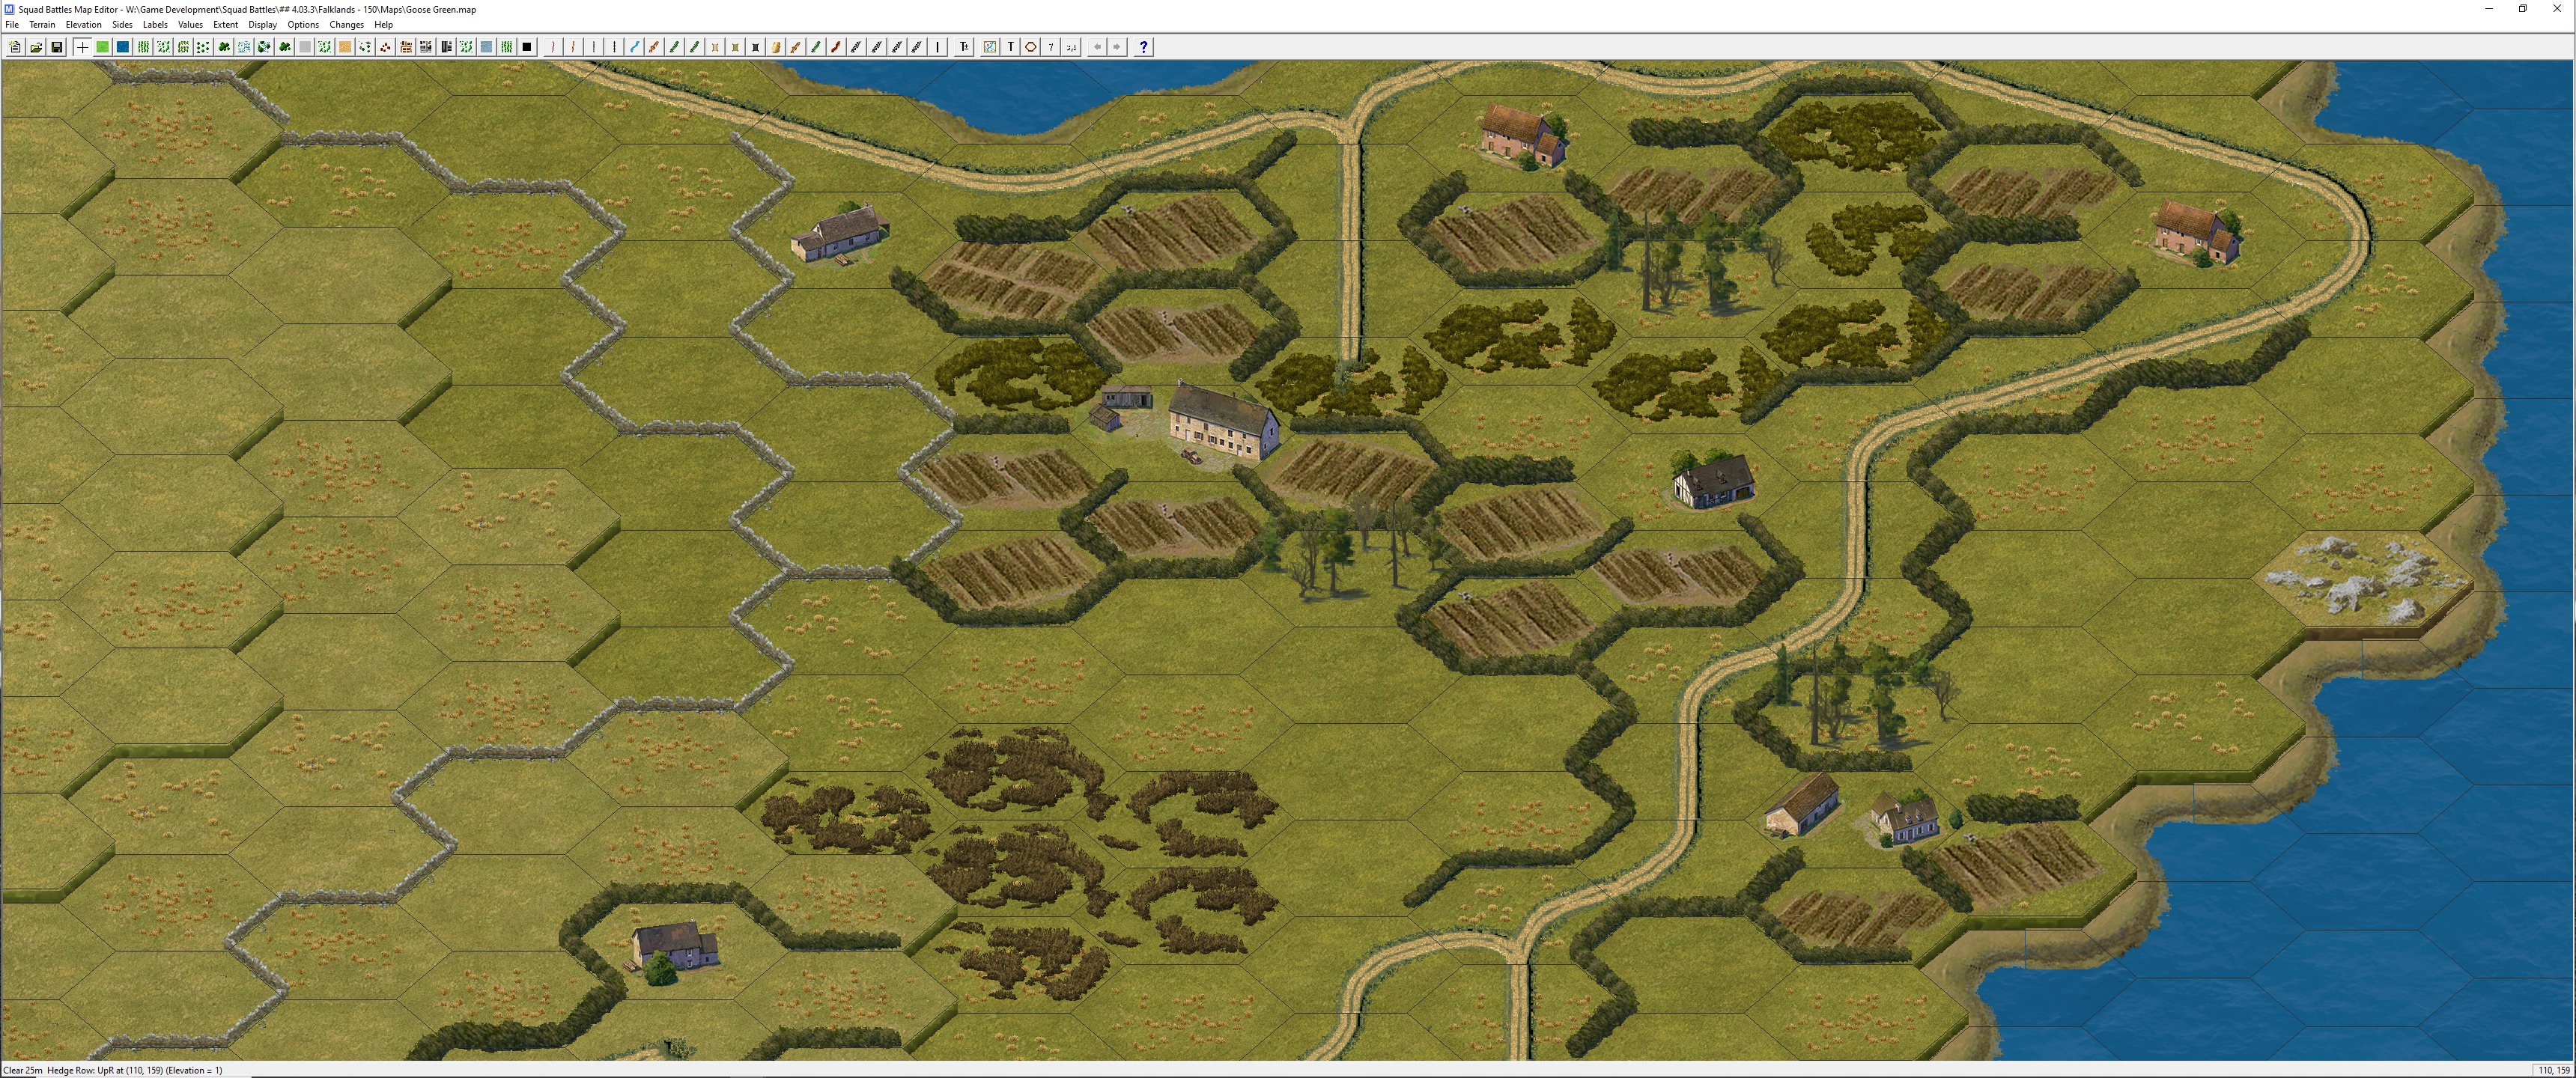Screen dimensions: 2576x1078
Task: Click the Save floppy disk icon
Action: coord(57,47)
